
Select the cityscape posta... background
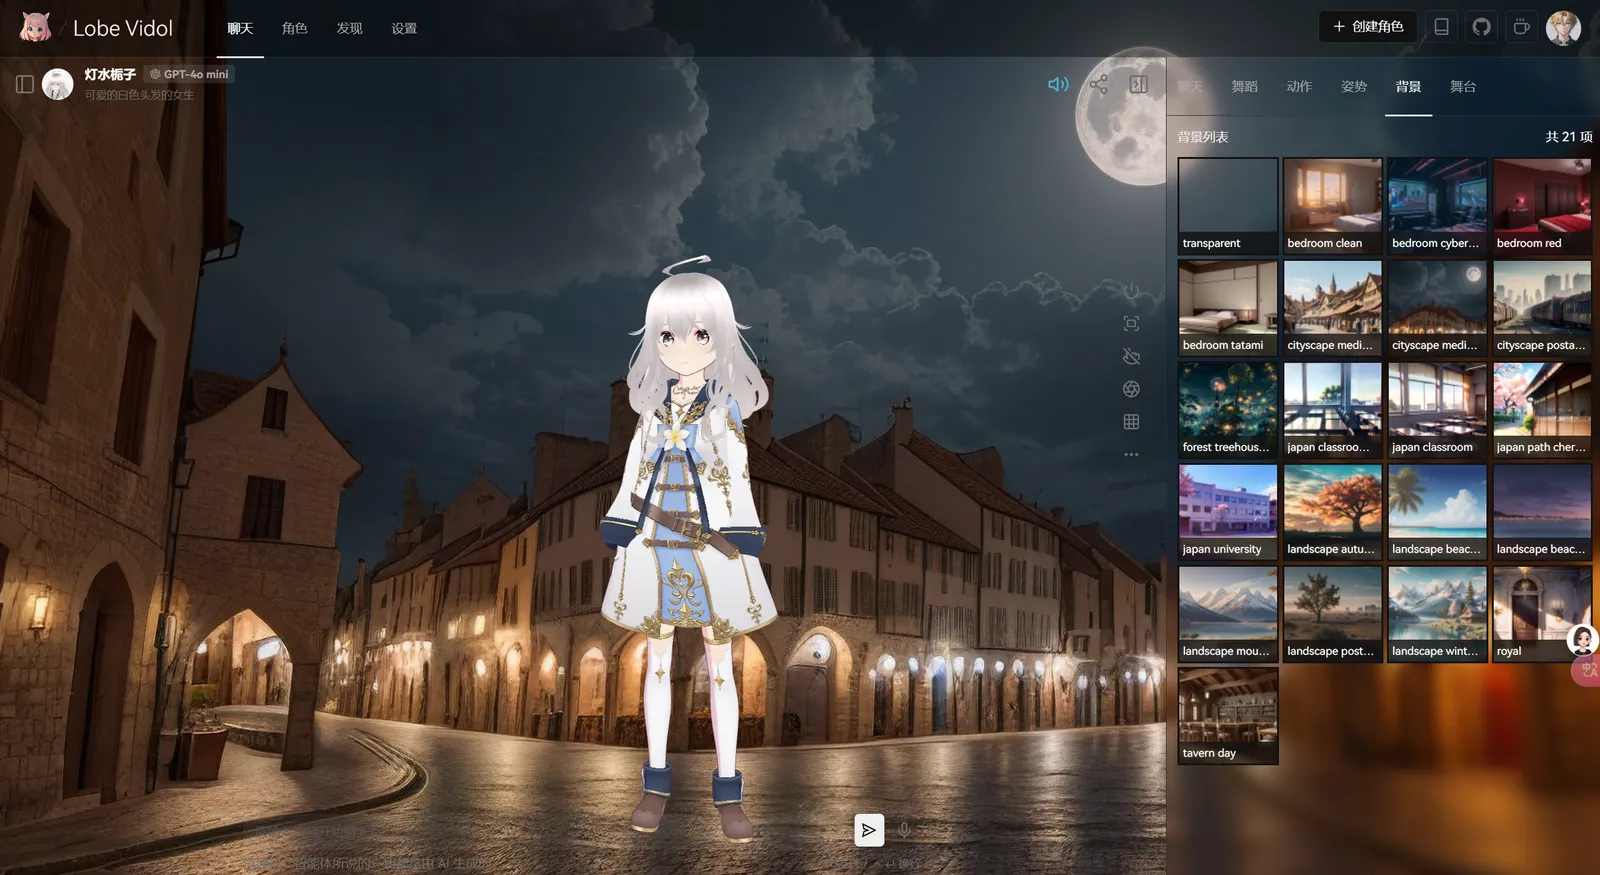point(1542,308)
